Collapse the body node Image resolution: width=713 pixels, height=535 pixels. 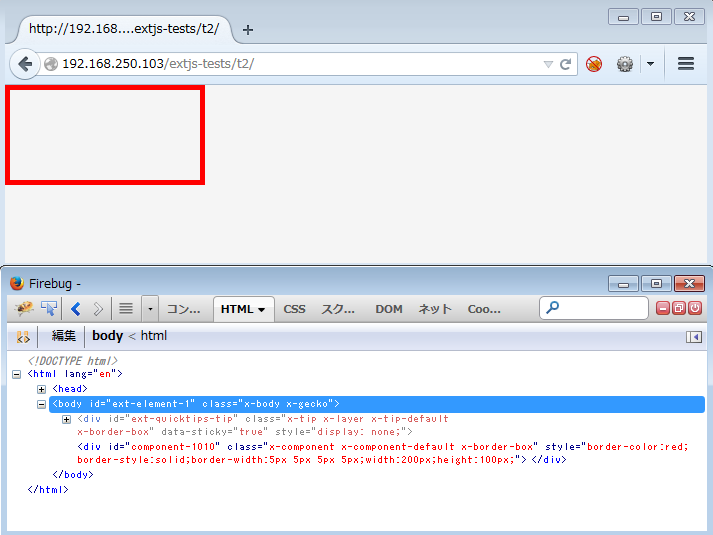click(x=41, y=404)
